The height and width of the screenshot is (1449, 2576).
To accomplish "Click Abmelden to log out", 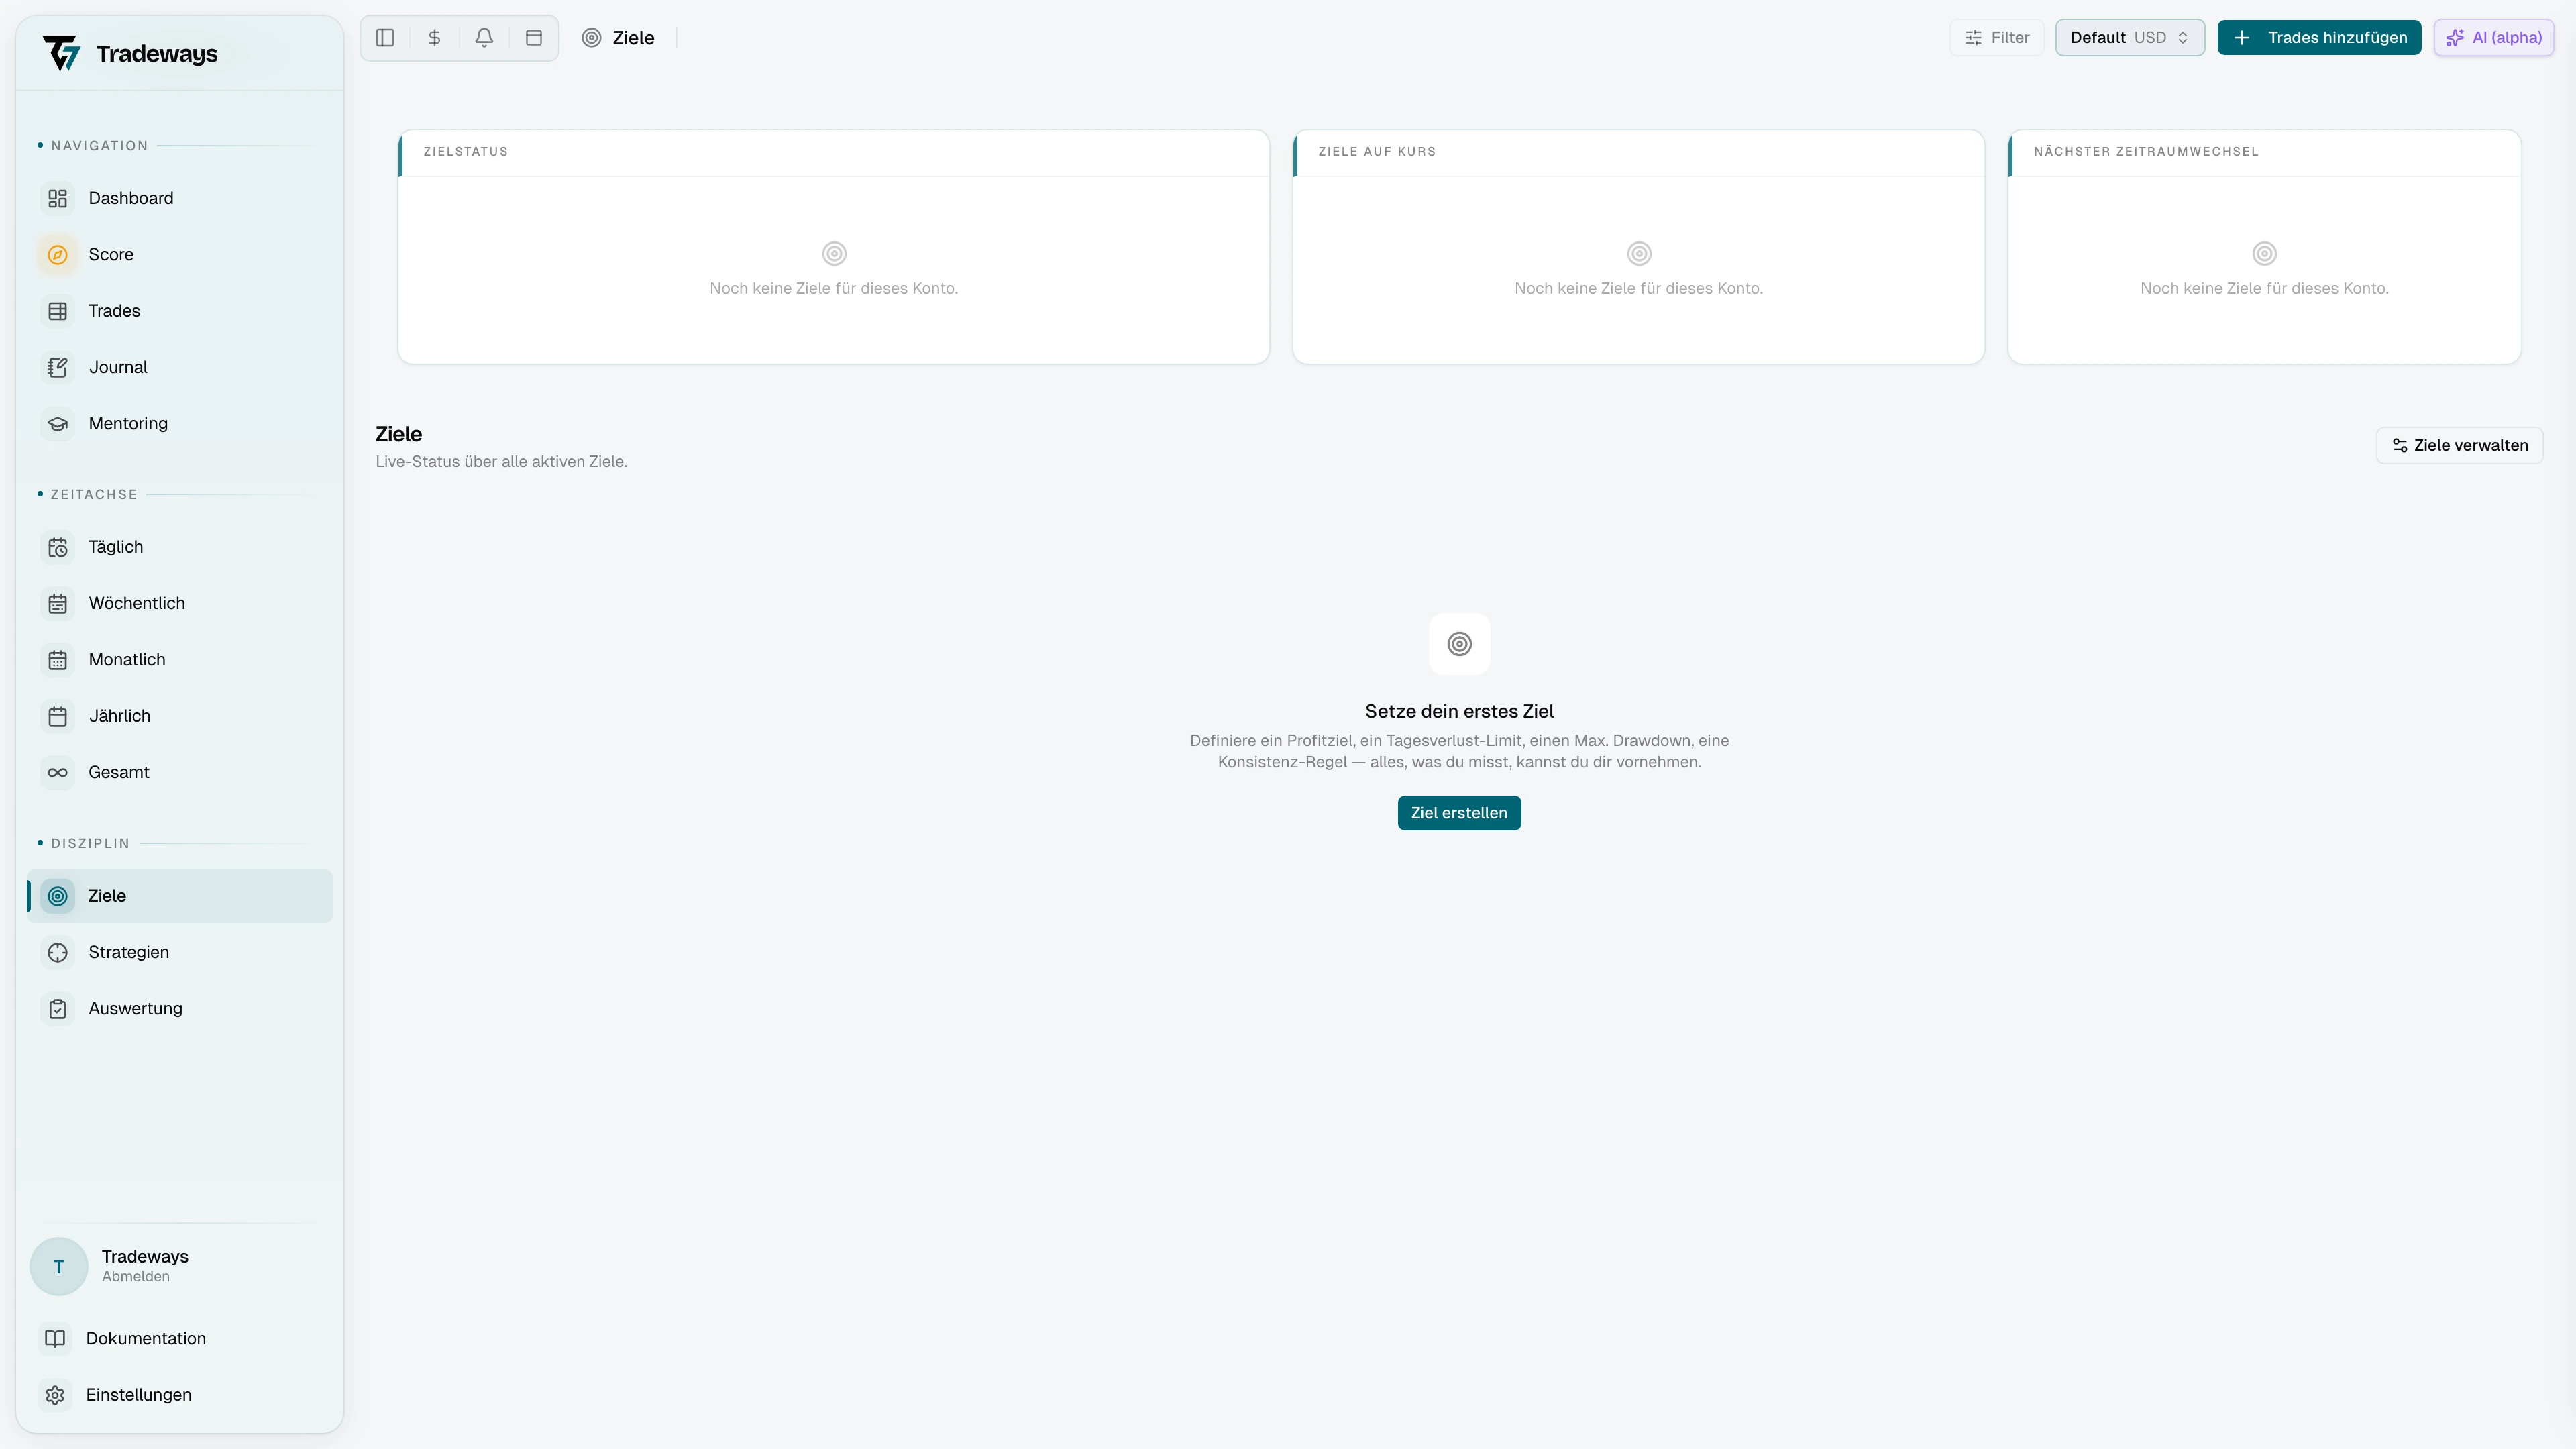I will 136,1277.
